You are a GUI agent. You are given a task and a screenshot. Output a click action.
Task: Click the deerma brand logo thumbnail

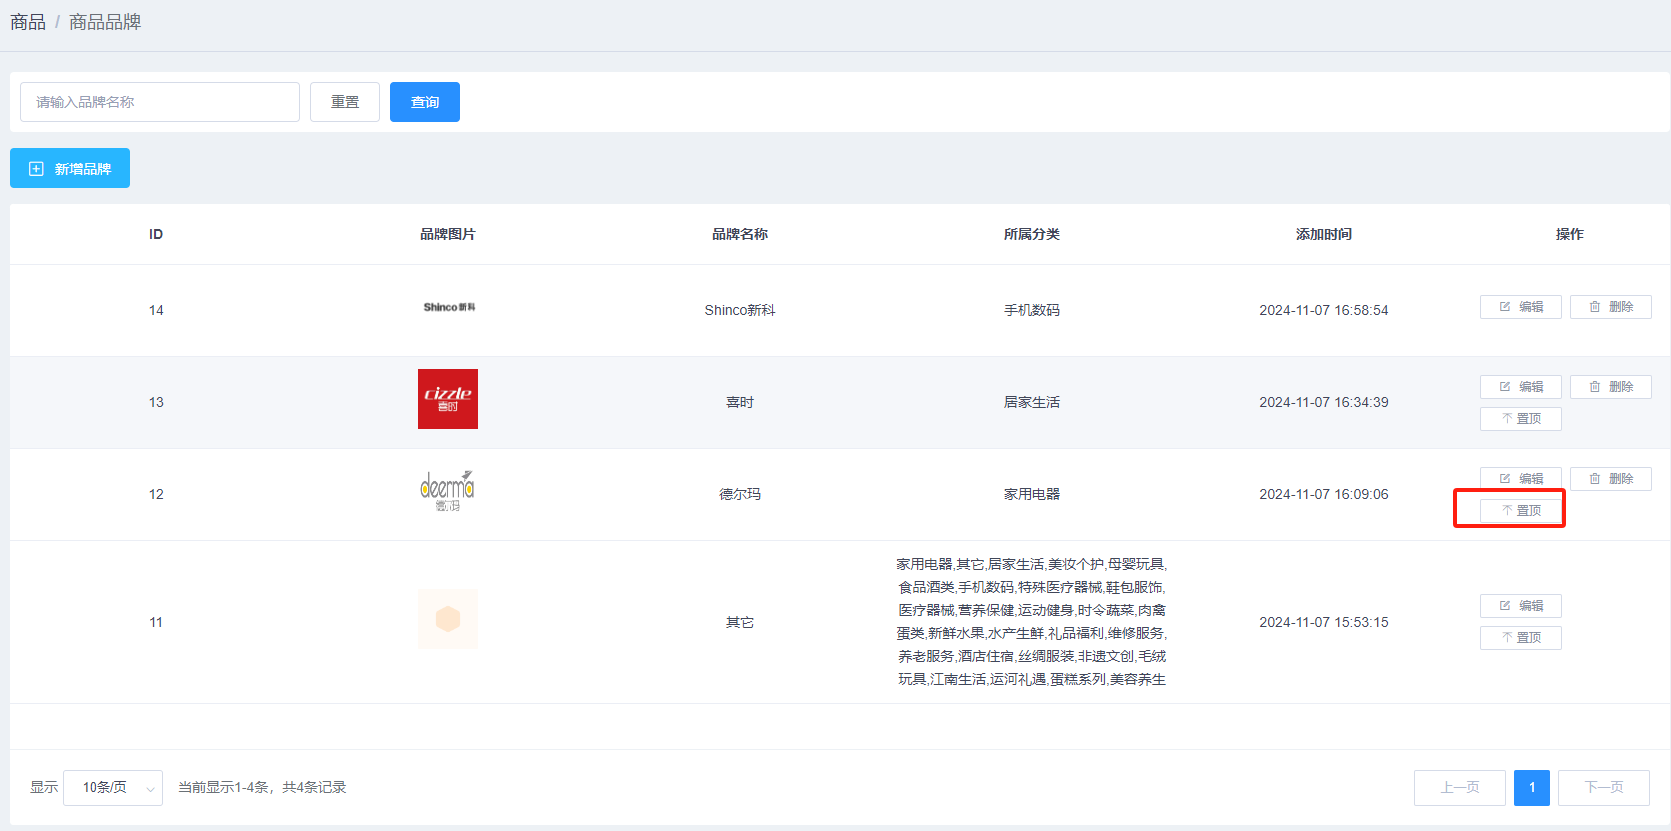pyautogui.click(x=447, y=491)
